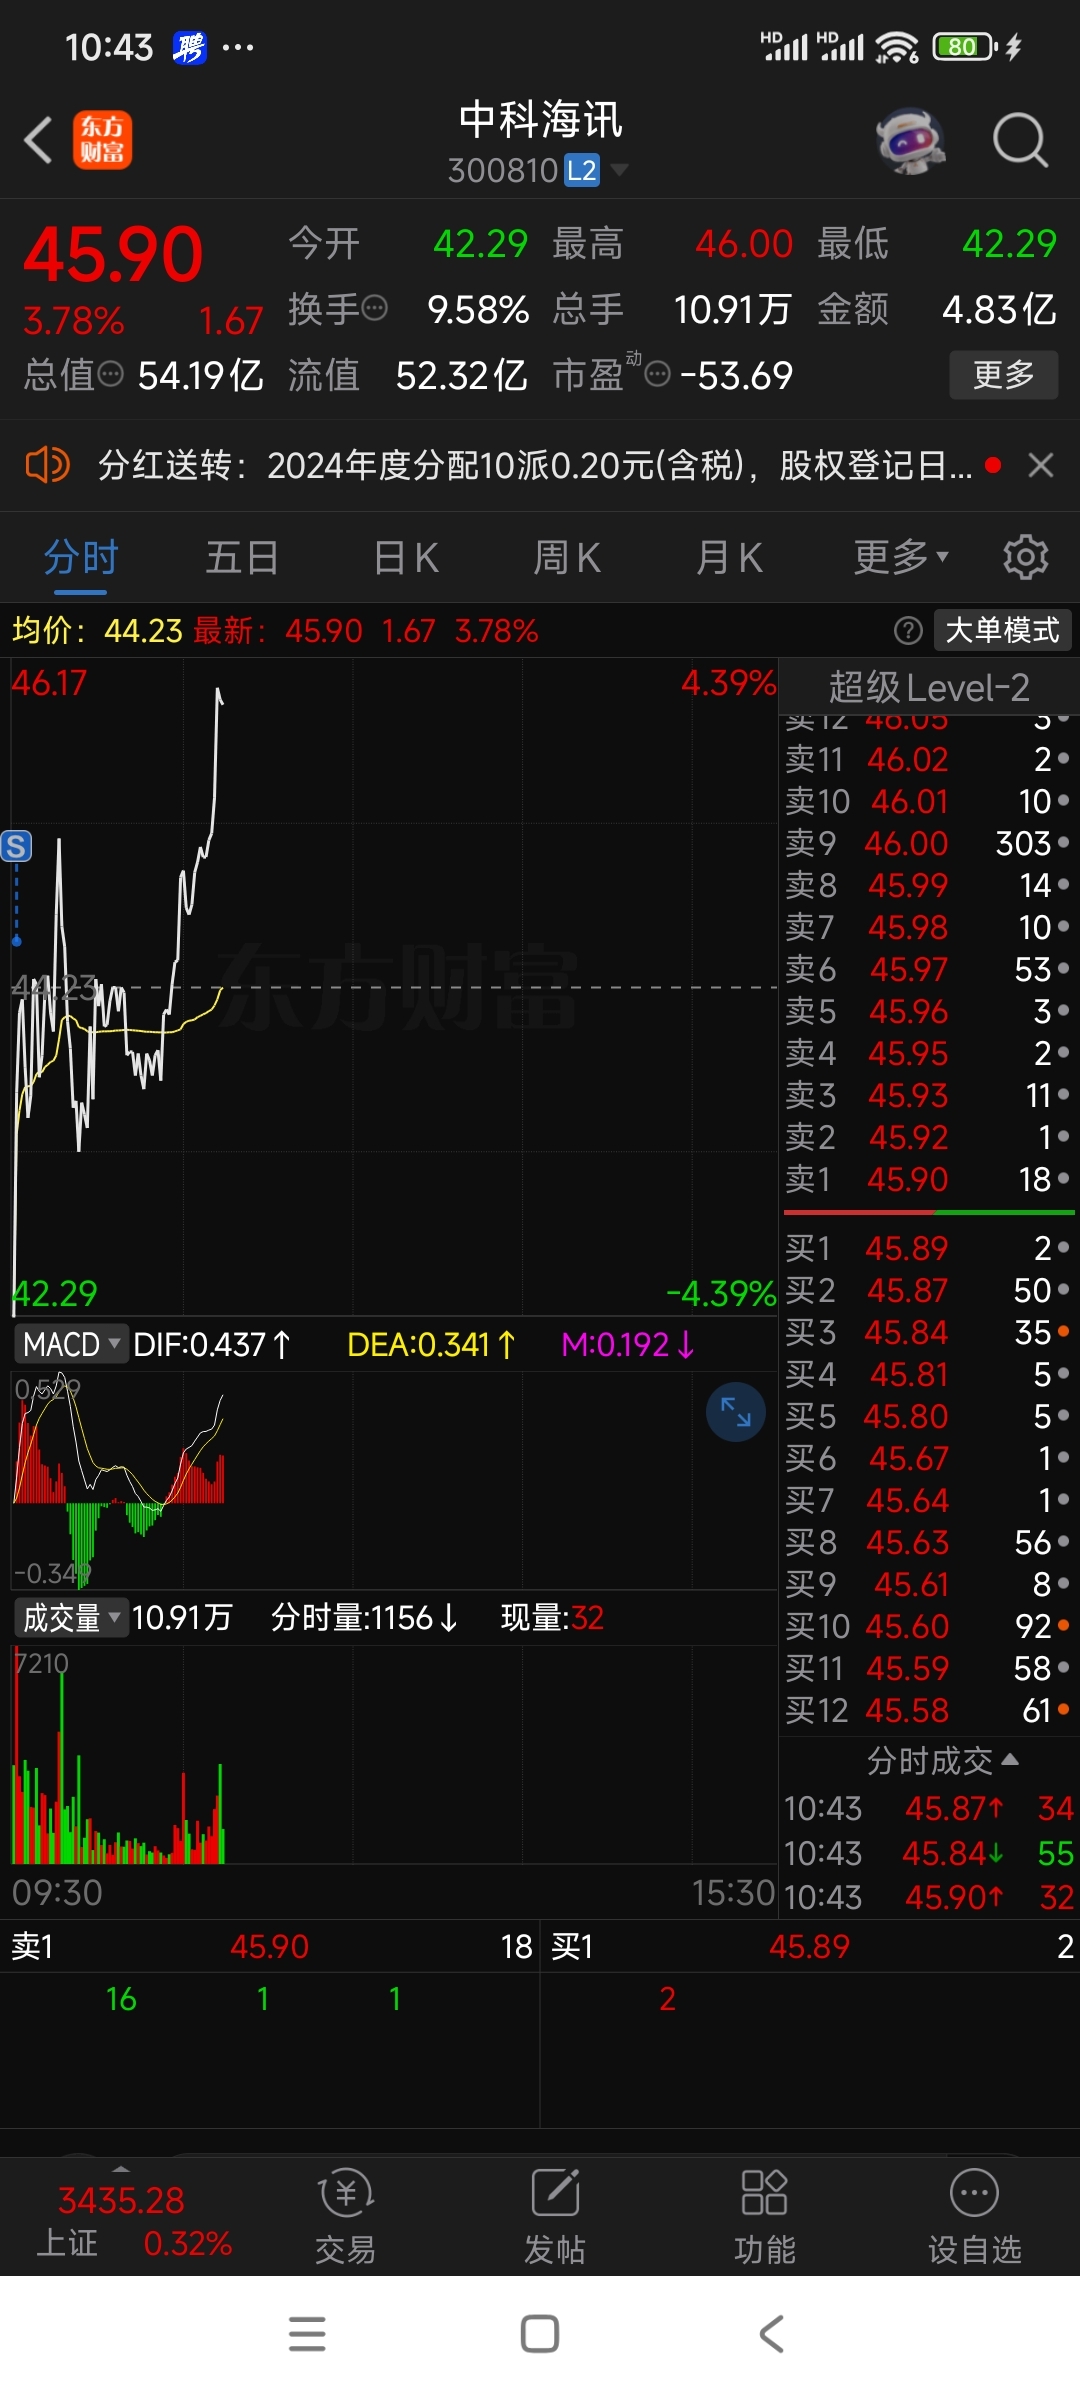The height and width of the screenshot is (2400, 1080).
Task: Tap the back arrow icon
Action: (38, 140)
